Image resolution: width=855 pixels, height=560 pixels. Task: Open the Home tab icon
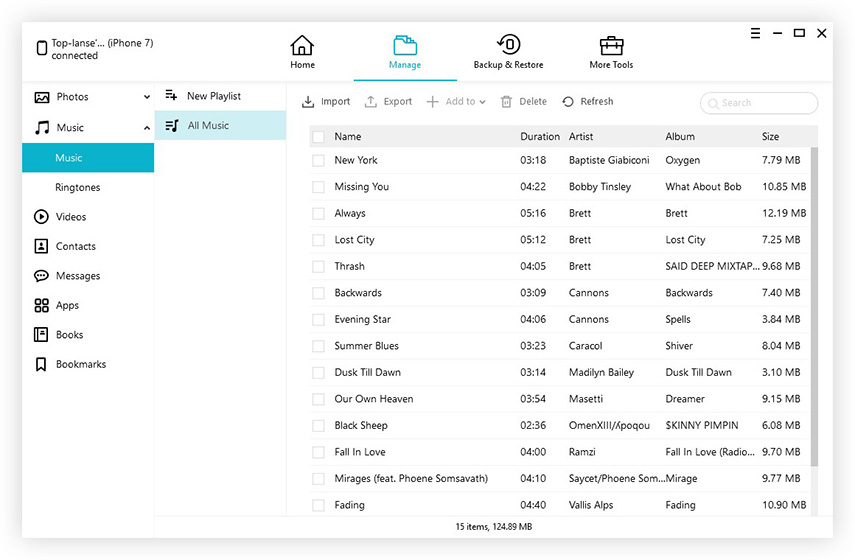(x=302, y=45)
